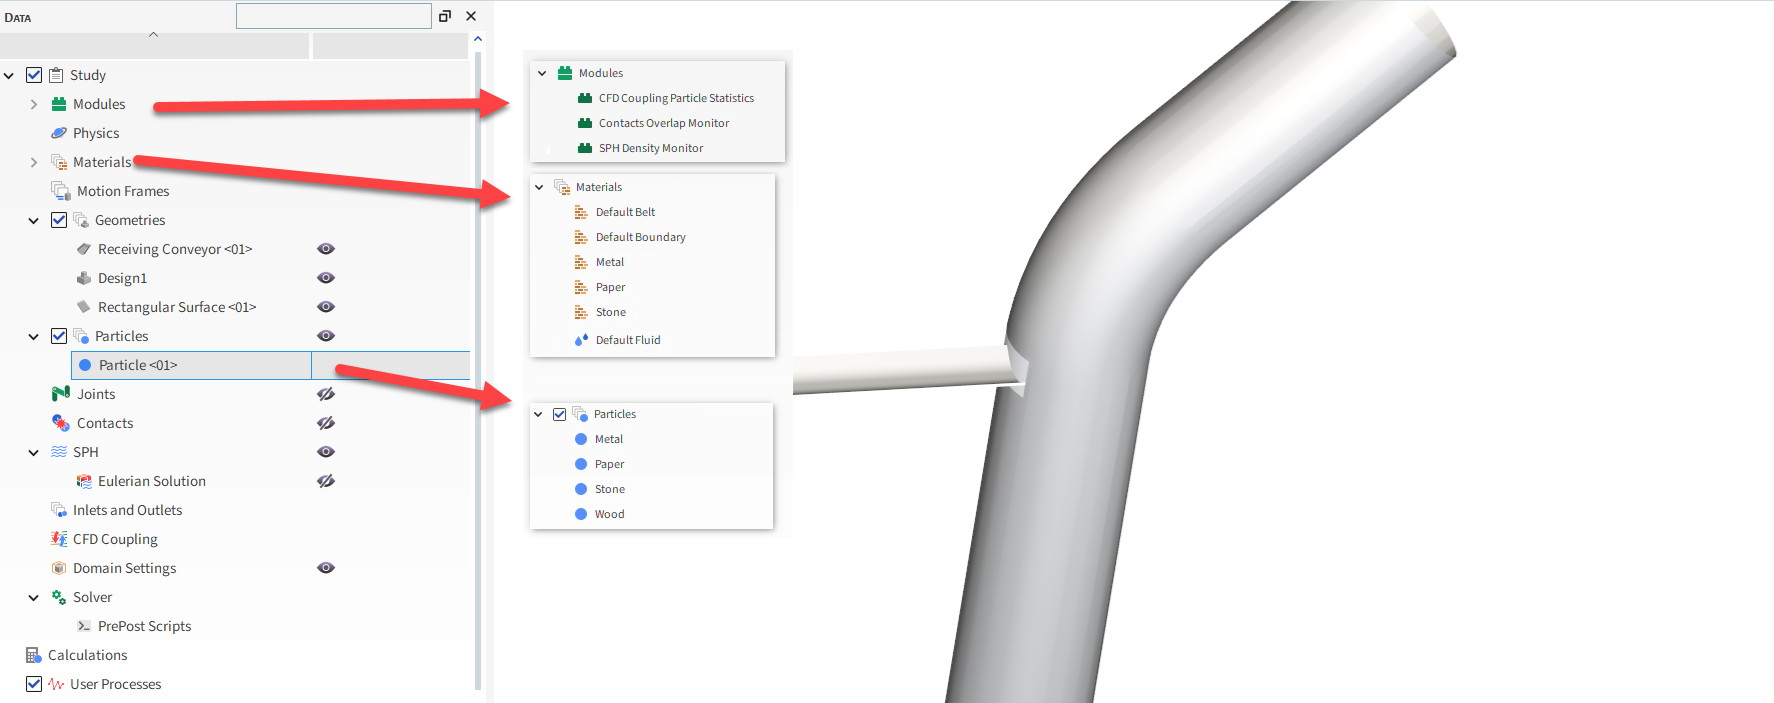Select the Metal particle entry
1774x703 pixels.
click(x=609, y=439)
